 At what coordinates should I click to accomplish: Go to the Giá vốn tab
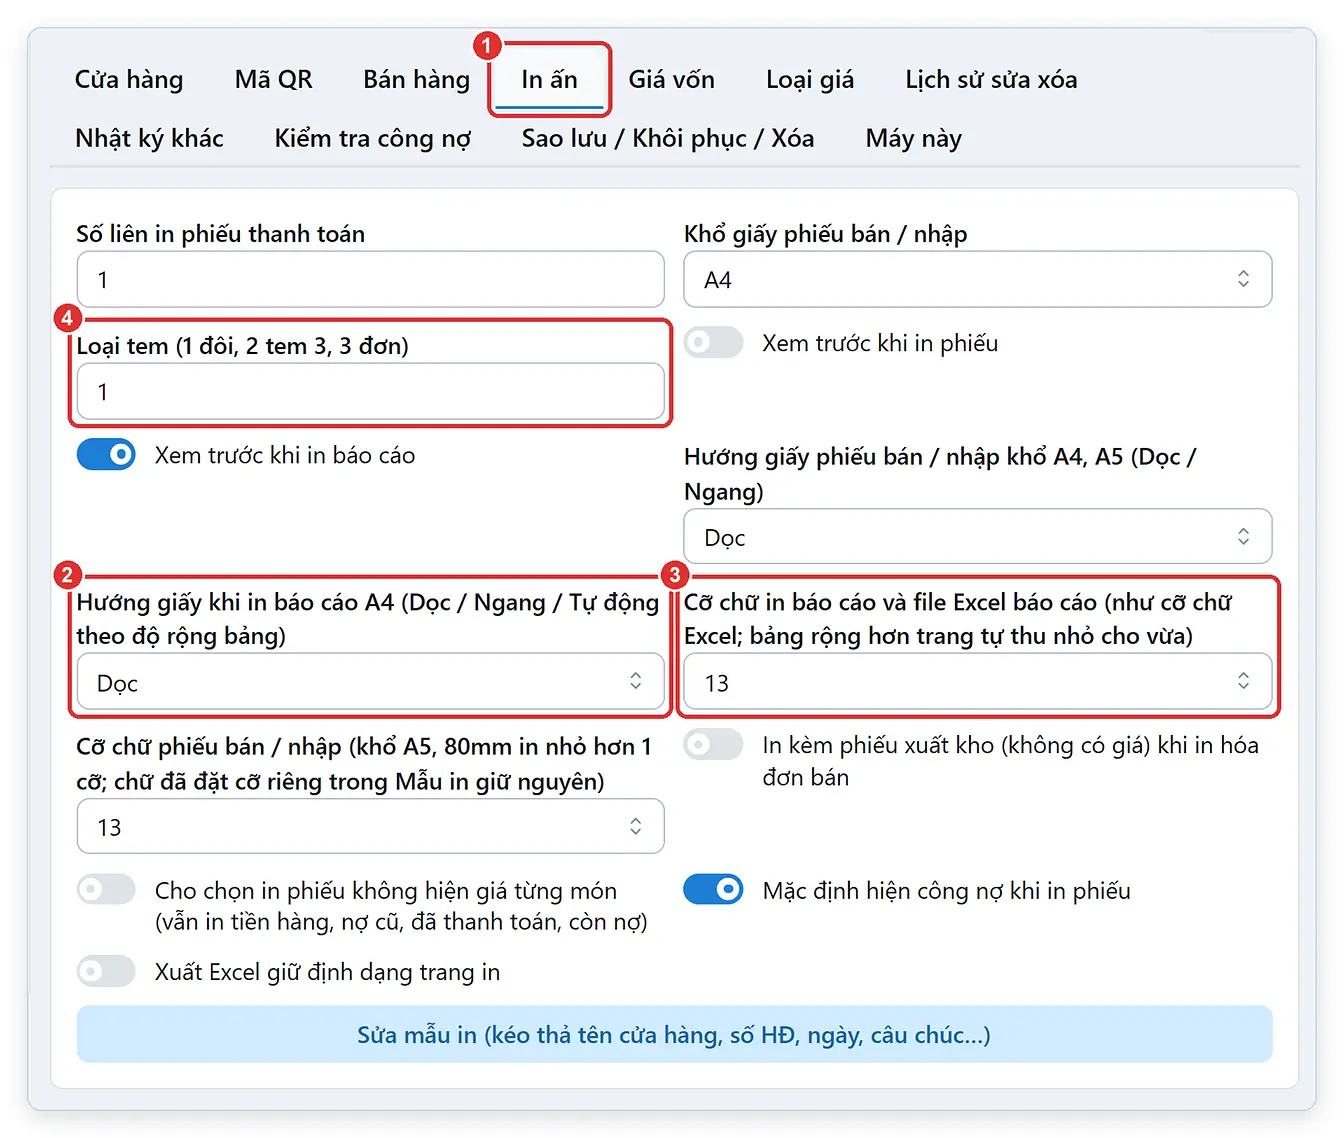click(x=671, y=80)
